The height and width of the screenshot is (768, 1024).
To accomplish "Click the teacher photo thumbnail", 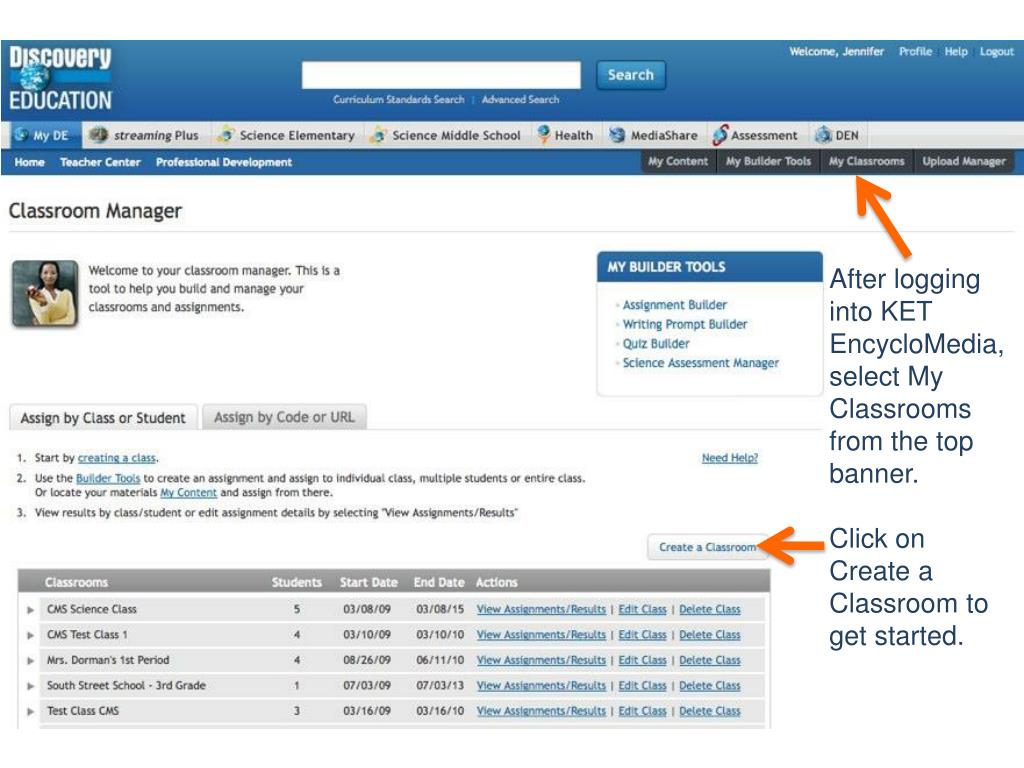I will pos(45,293).
